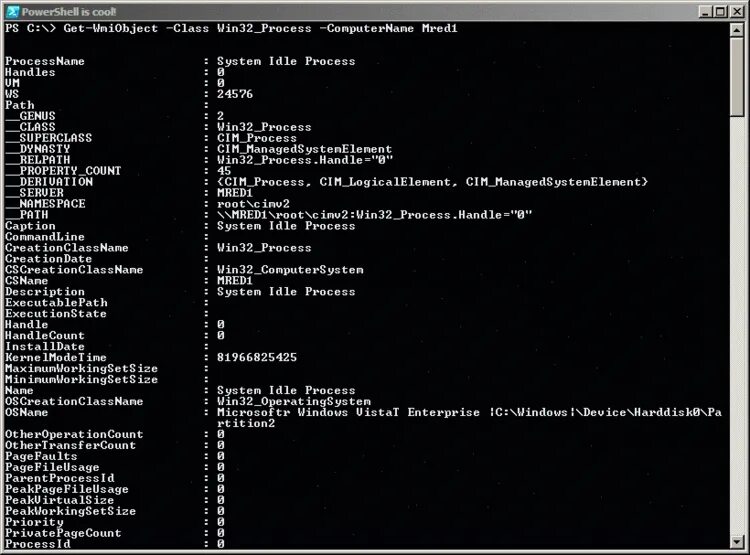Screen dimensions: 750x555
Task: Click the KernelModeTime value 81966825425
Action: 257,357
